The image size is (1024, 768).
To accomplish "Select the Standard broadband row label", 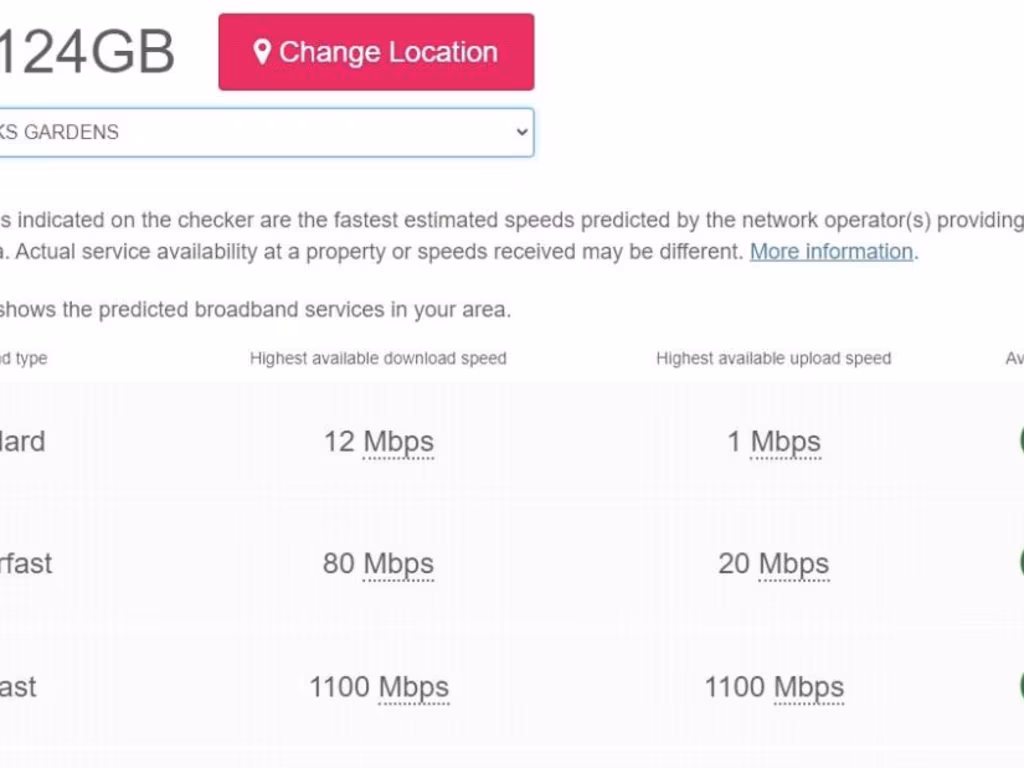I will (x=22, y=441).
